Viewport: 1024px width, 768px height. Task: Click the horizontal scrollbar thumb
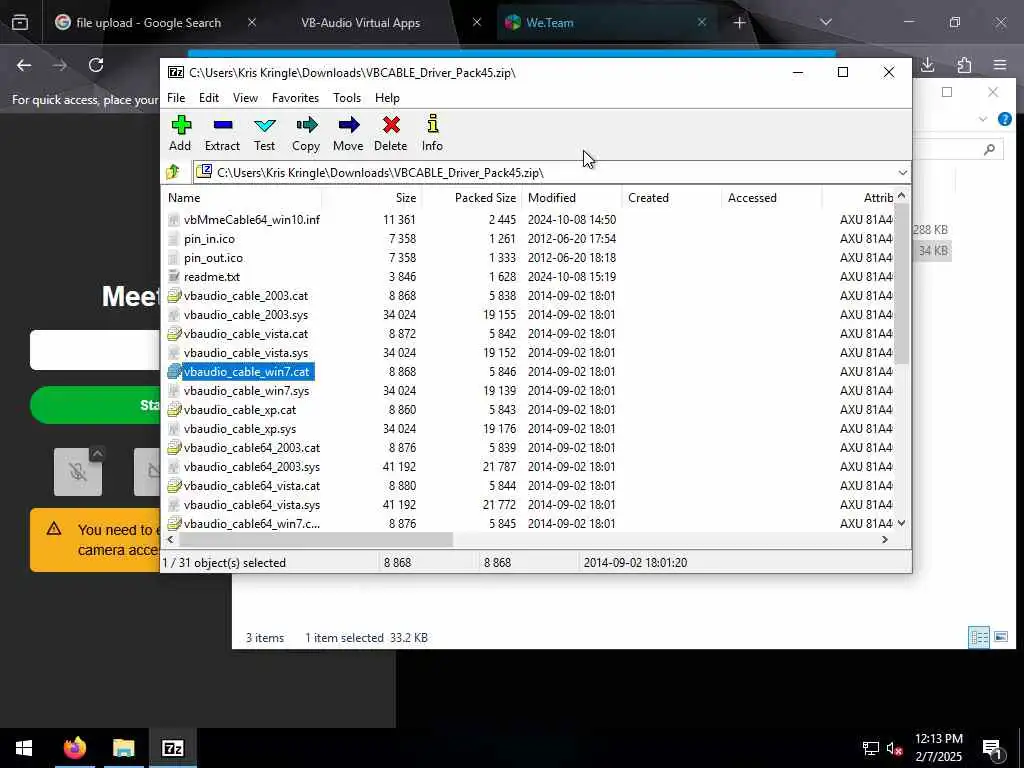(316, 539)
